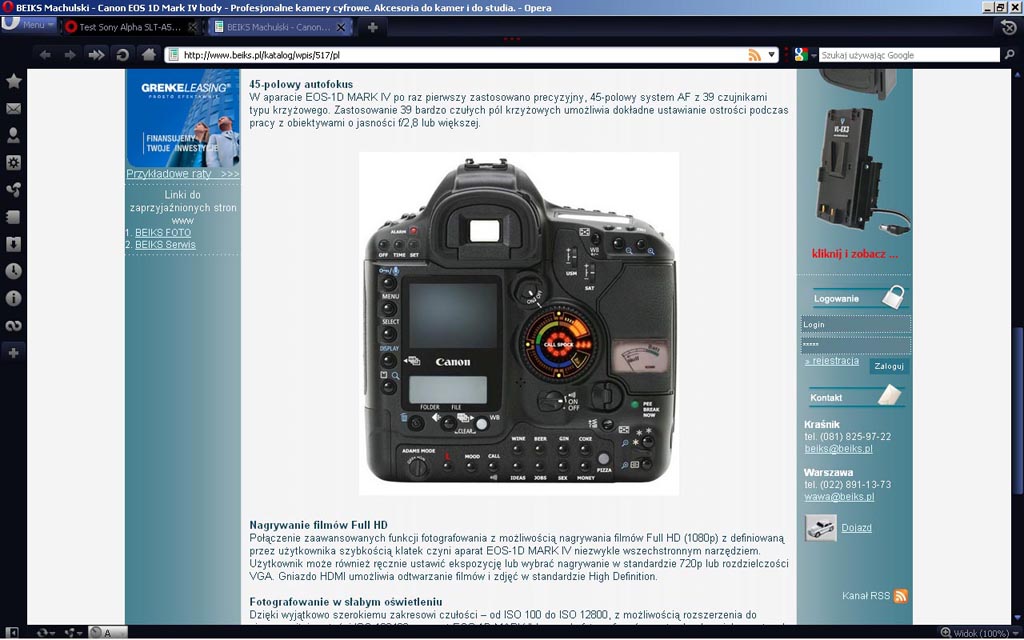Click the Zaloguj button
This screenshot has height=640, width=1024.
889,366
